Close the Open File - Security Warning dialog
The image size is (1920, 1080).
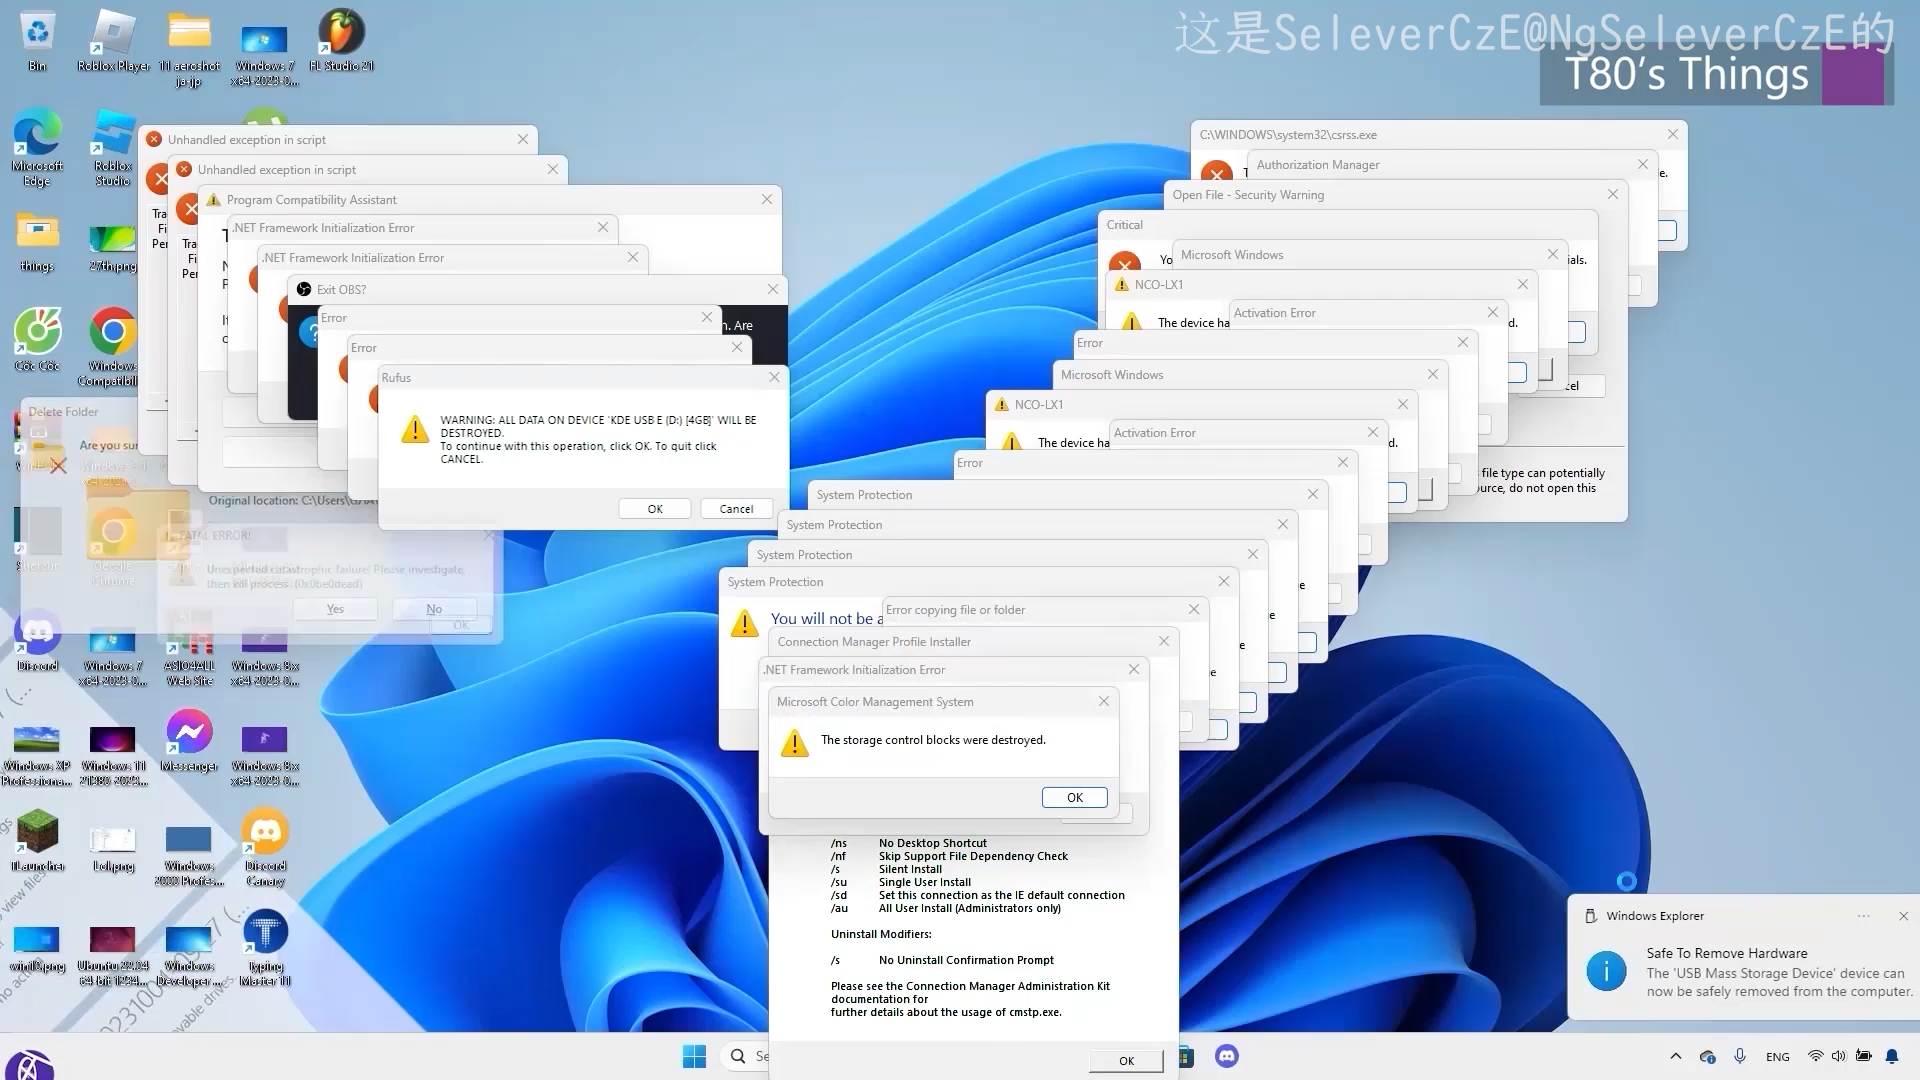pos(1613,194)
